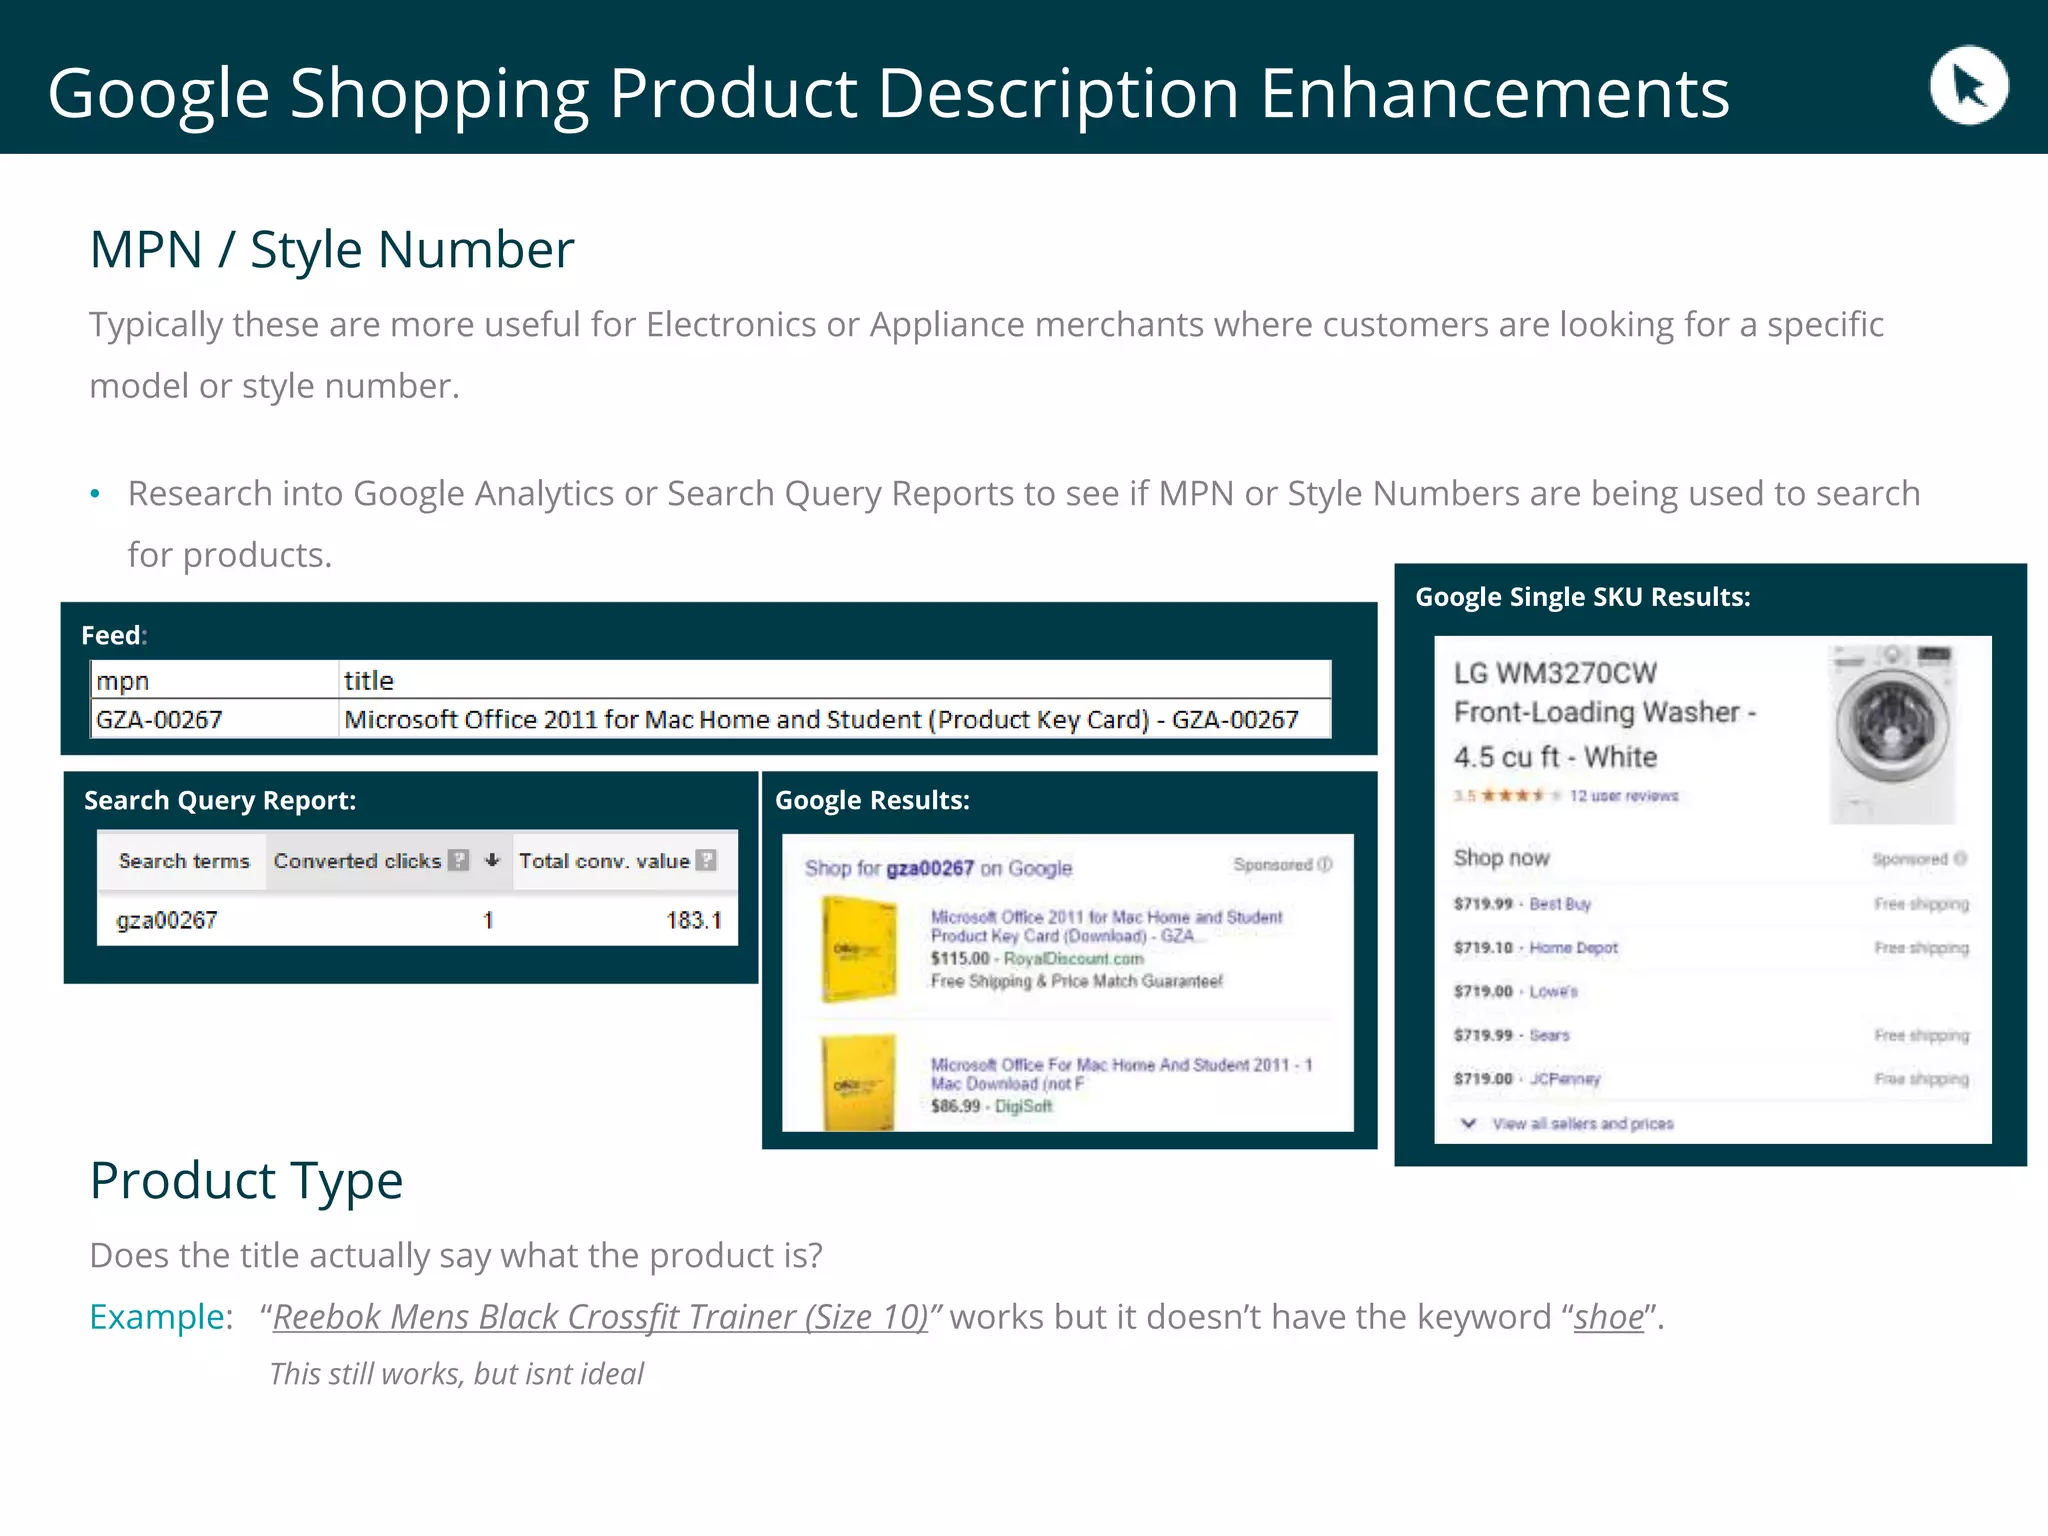
Task: Click the underlined Reebok Mens Black Crossfit Trainer text
Action: (601, 1317)
